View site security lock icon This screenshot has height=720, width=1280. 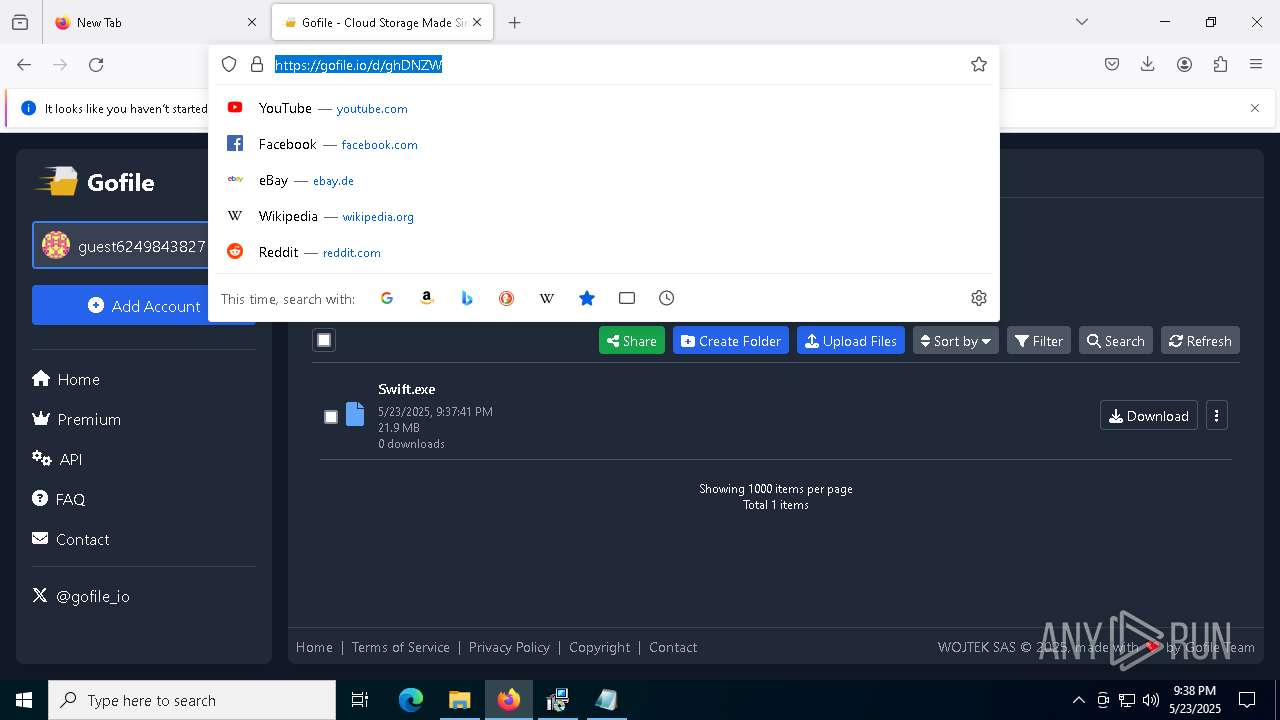pyautogui.click(x=257, y=64)
